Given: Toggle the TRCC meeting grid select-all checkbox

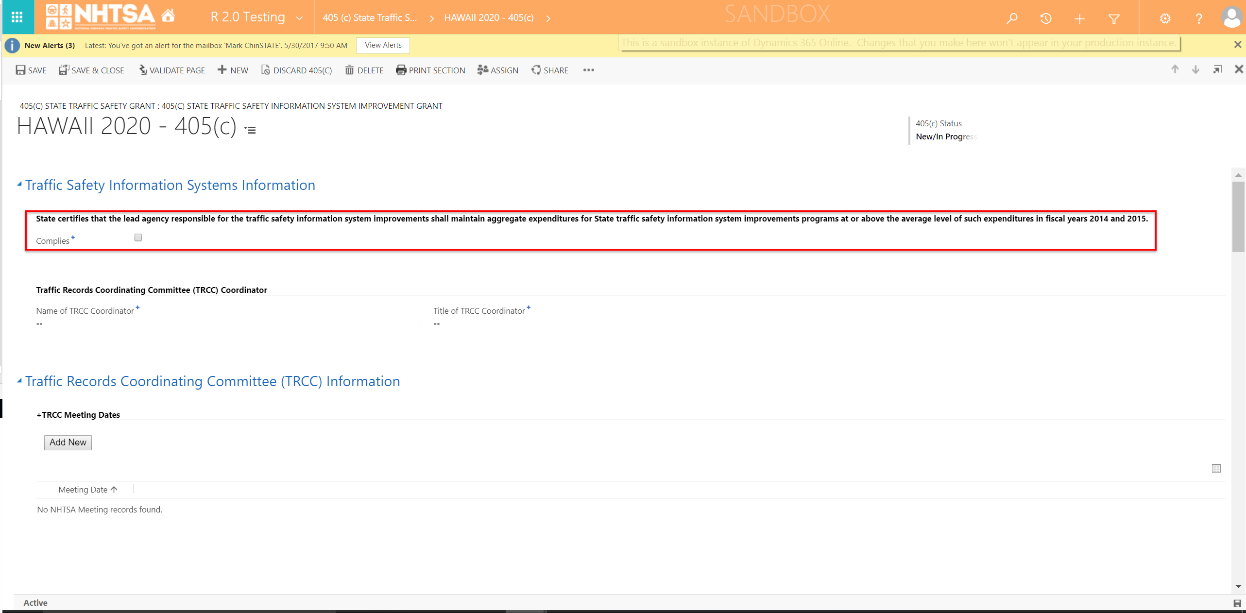Looking at the screenshot, I should (1216, 468).
